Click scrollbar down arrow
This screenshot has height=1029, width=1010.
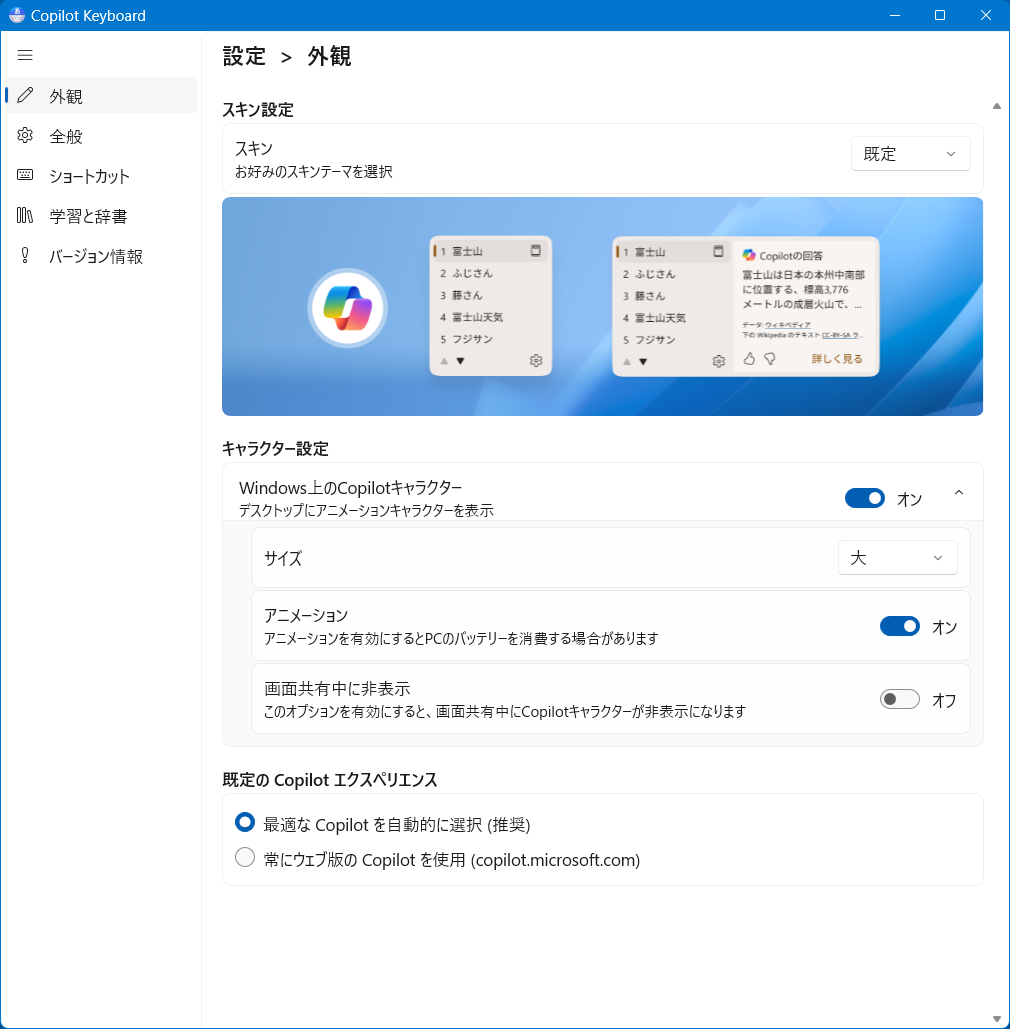point(997,1018)
